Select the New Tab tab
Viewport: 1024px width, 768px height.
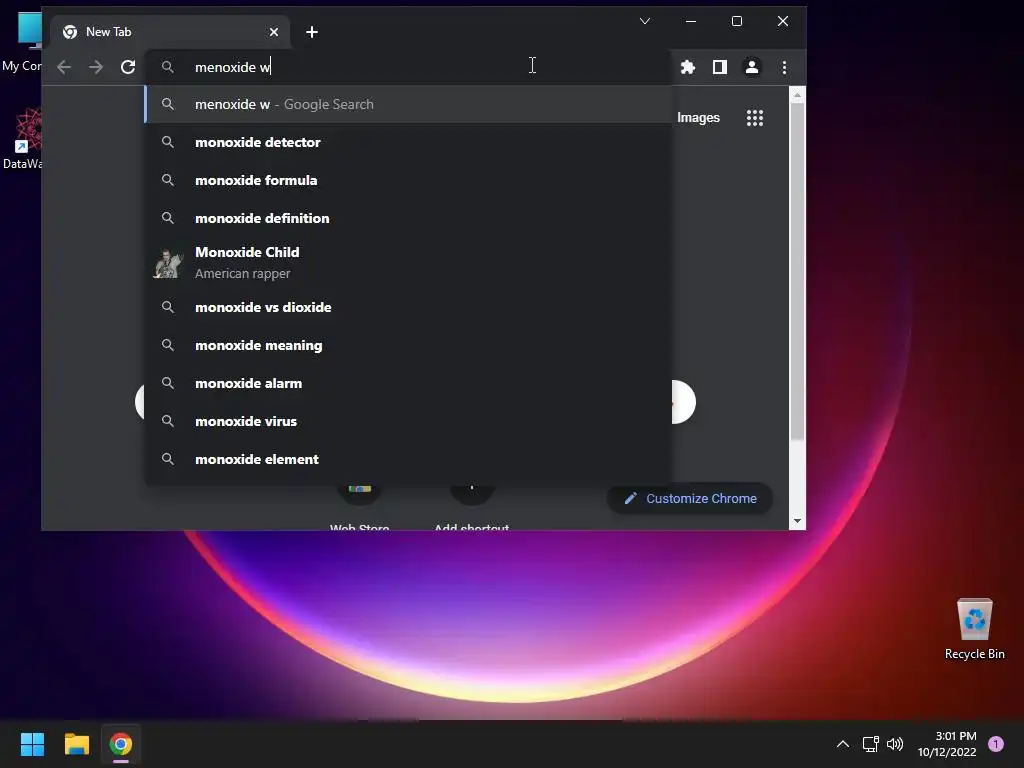[x=170, y=32]
